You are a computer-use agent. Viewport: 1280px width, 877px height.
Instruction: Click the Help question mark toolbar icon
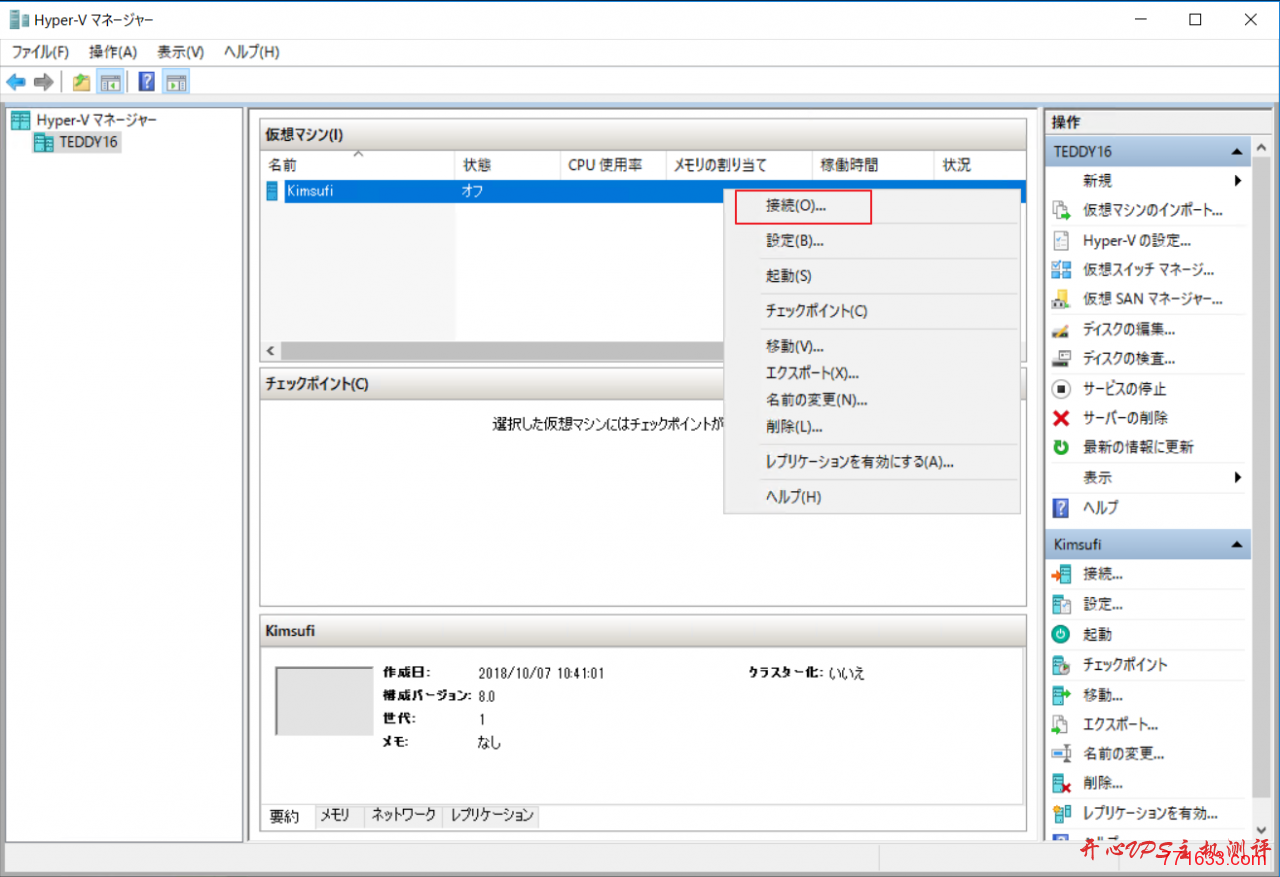pyautogui.click(x=146, y=81)
